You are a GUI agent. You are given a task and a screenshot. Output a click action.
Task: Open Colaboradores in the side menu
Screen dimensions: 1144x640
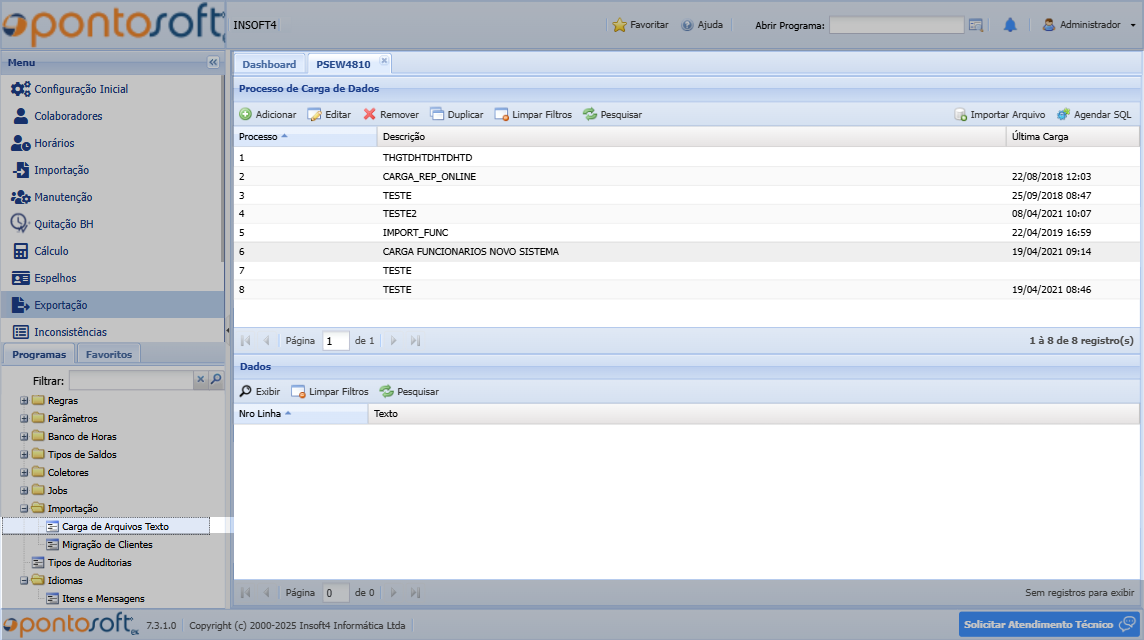[68, 116]
